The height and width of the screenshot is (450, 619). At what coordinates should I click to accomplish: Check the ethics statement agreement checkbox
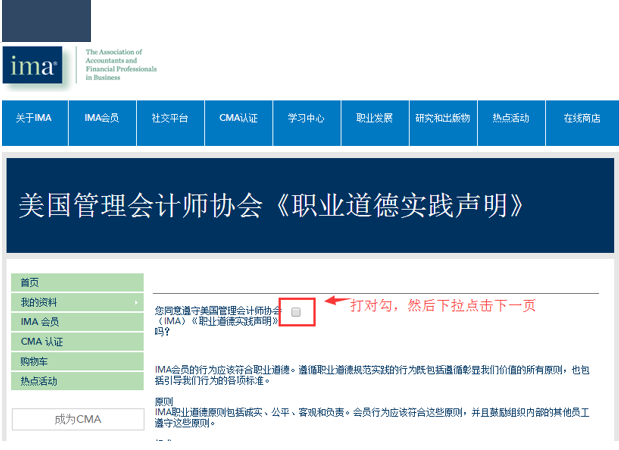[x=296, y=312]
